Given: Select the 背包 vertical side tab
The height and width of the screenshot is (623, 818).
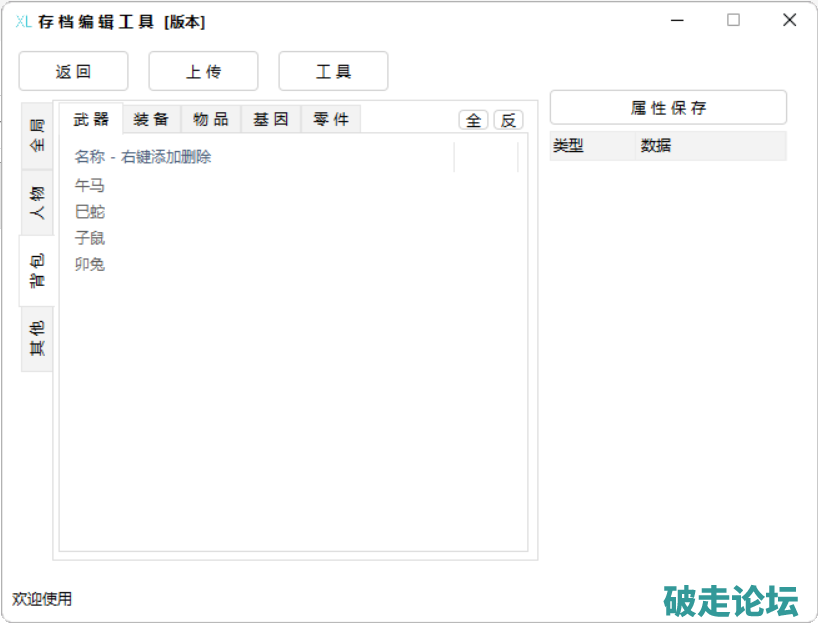Looking at the screenshot, I should pos(37,271).
